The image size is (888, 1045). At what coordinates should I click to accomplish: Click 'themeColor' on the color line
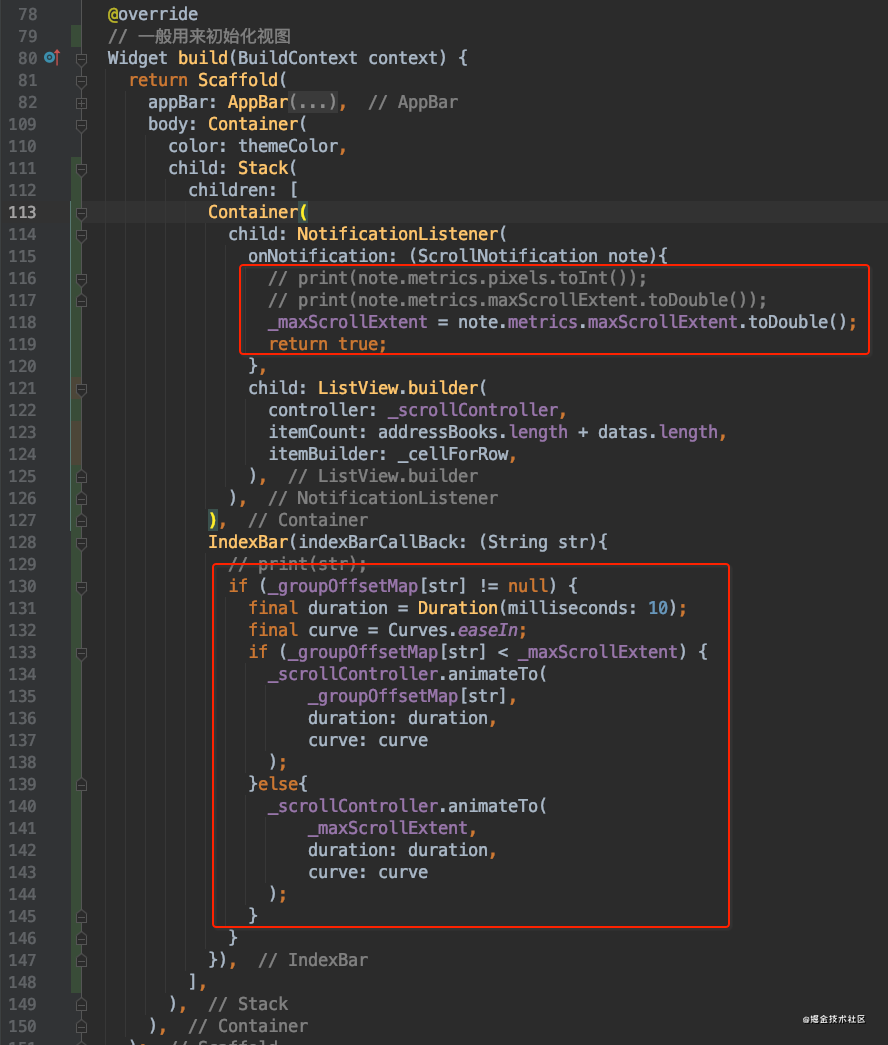(288, 146)
